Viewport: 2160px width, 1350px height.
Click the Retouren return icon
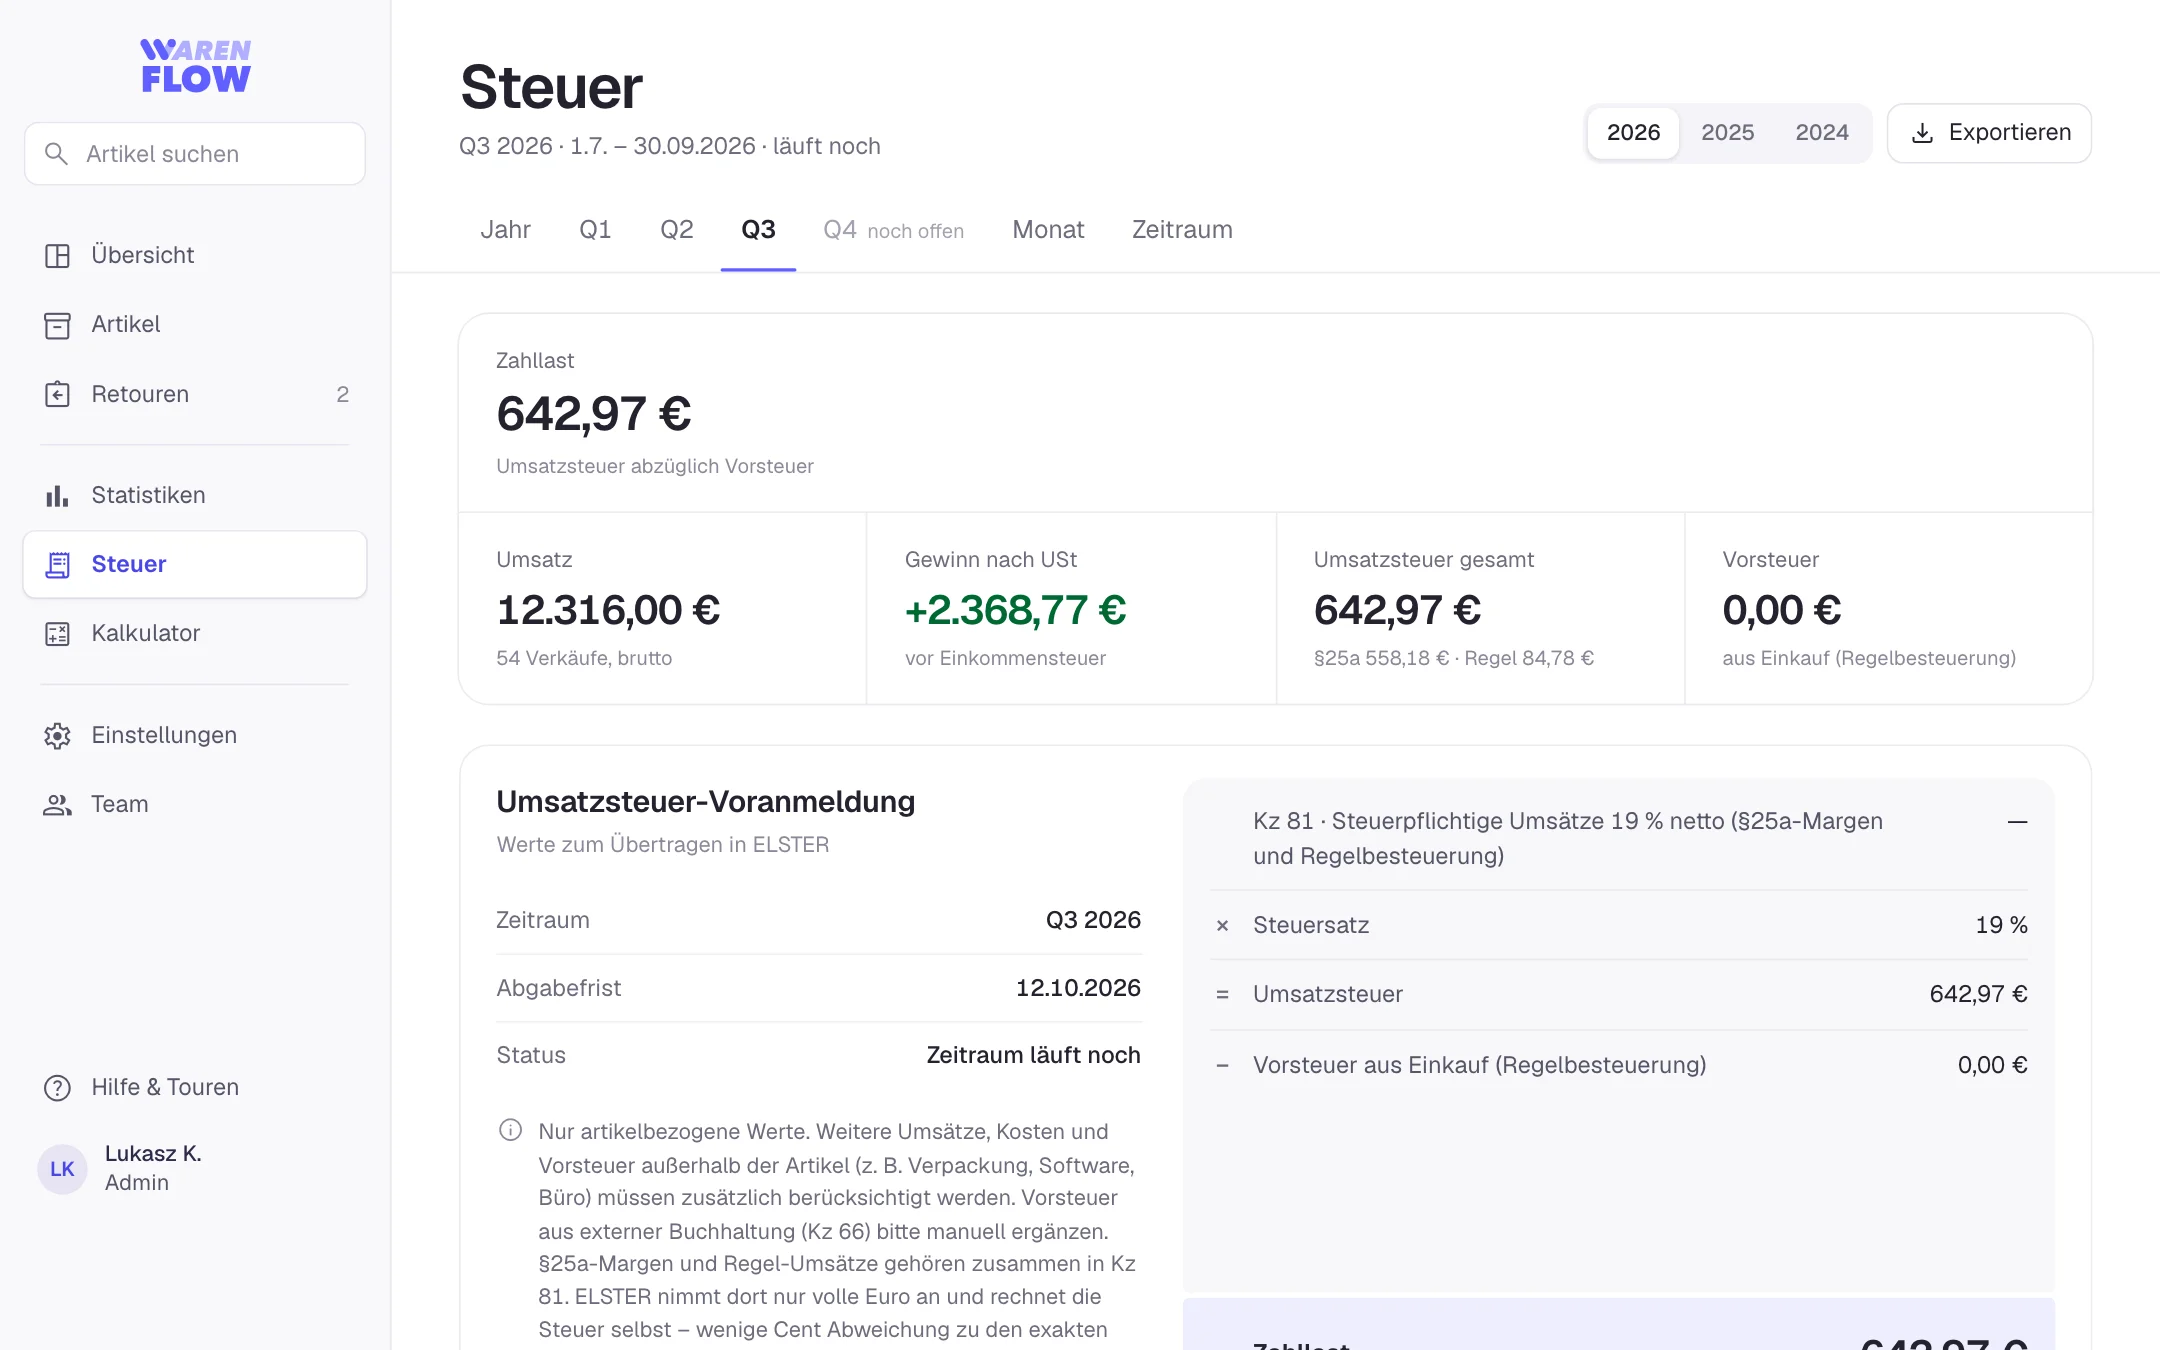click(57, 394)
